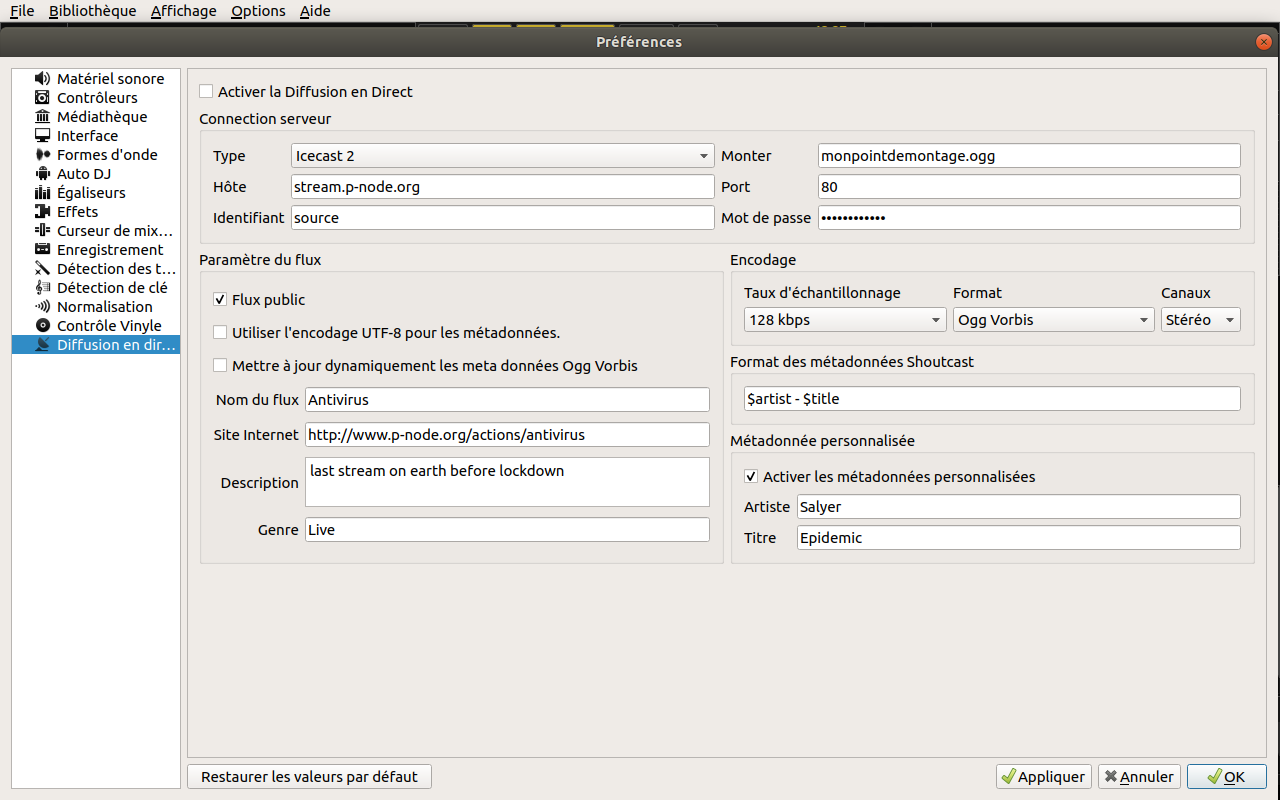Click the Hôte input field
The width and height of the screenshot is (1280, 800).
pos(501,187)
